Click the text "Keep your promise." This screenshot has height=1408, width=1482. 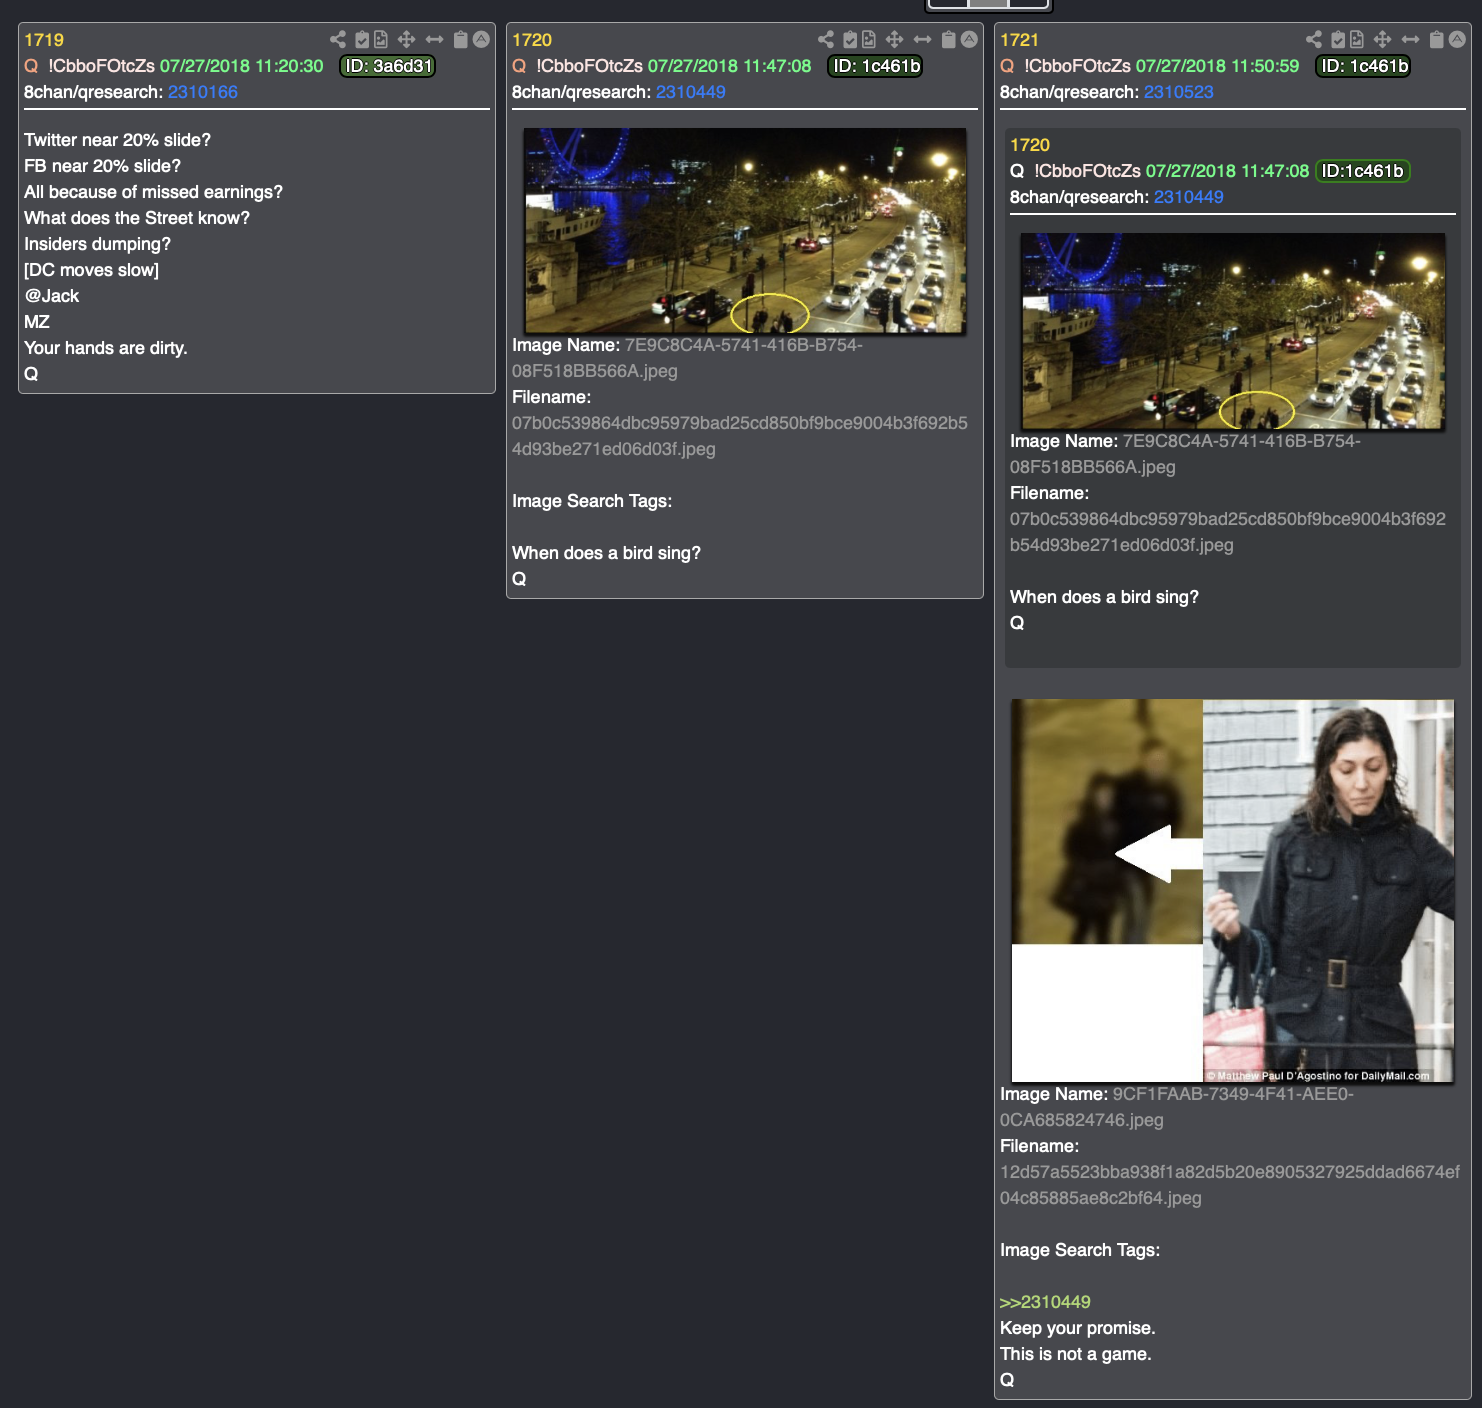(x=1078, y=1328)
